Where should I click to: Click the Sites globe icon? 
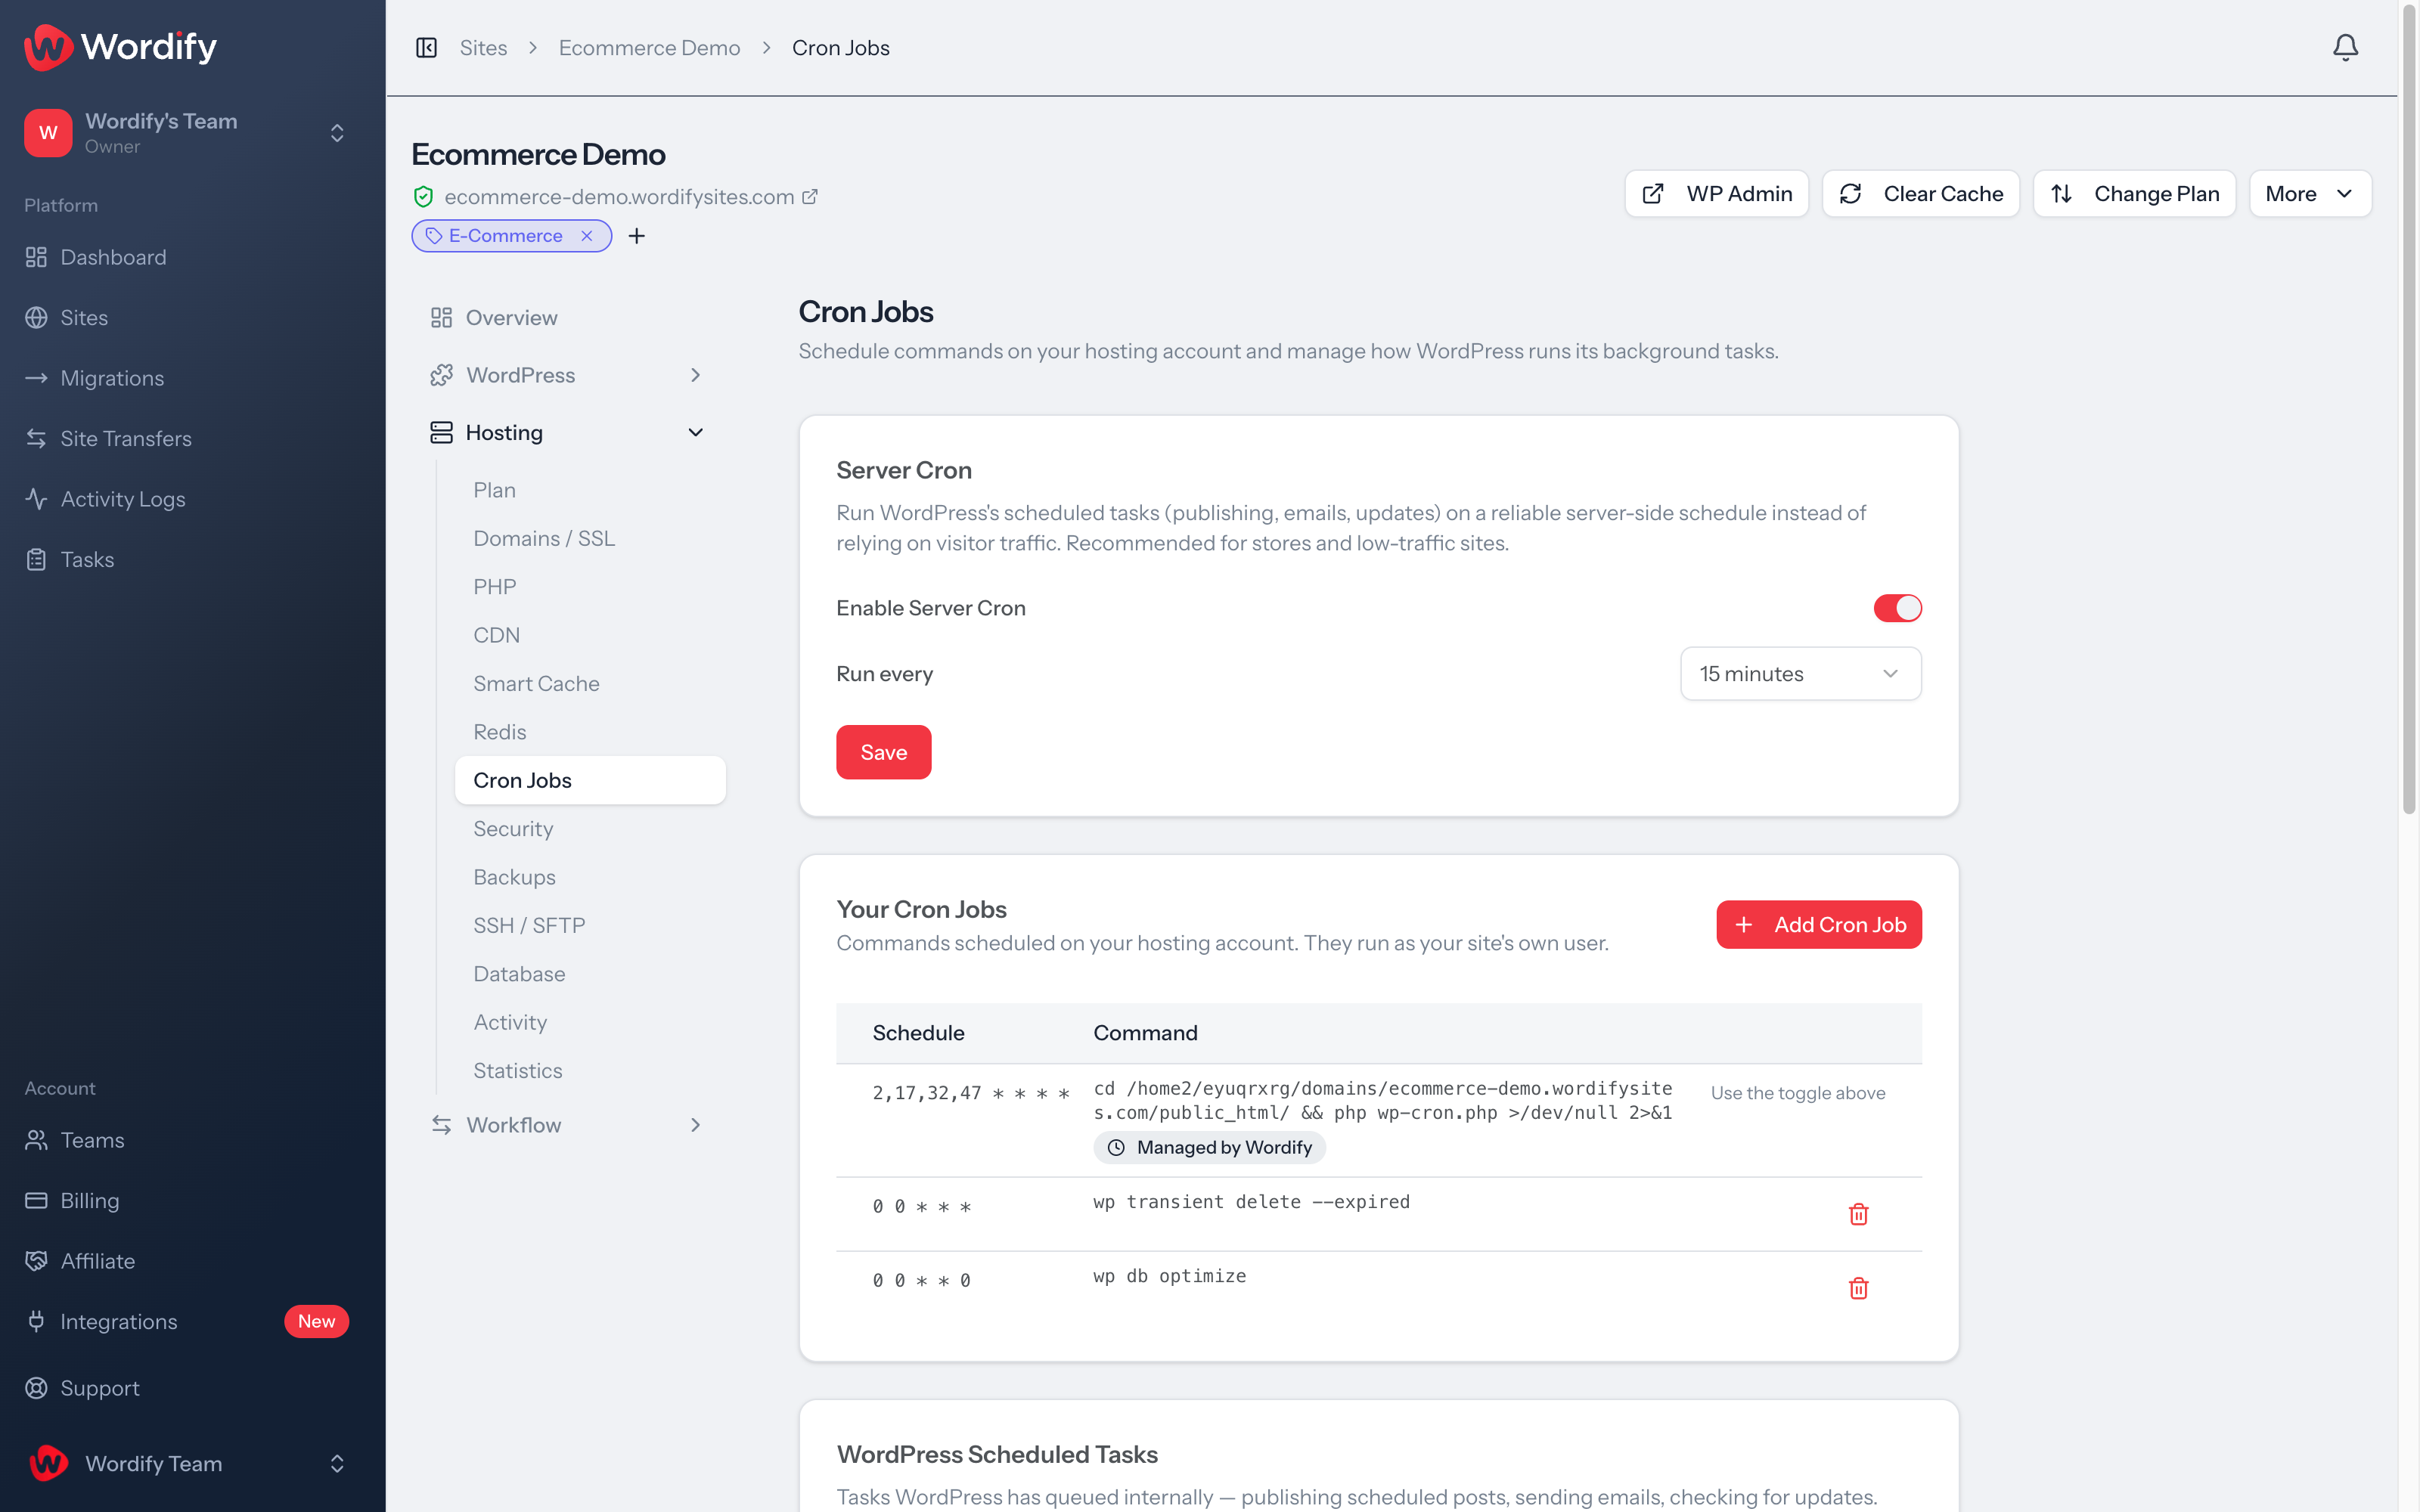coord(36,318)
